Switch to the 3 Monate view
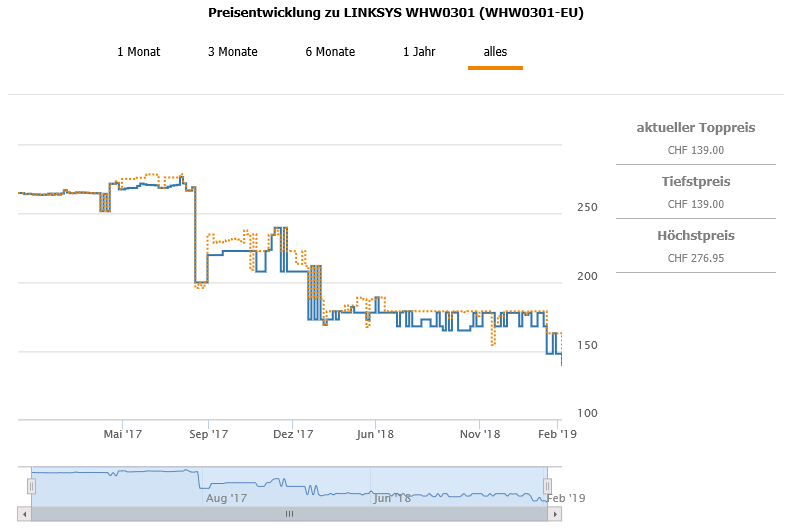 (x=232, y=52)
